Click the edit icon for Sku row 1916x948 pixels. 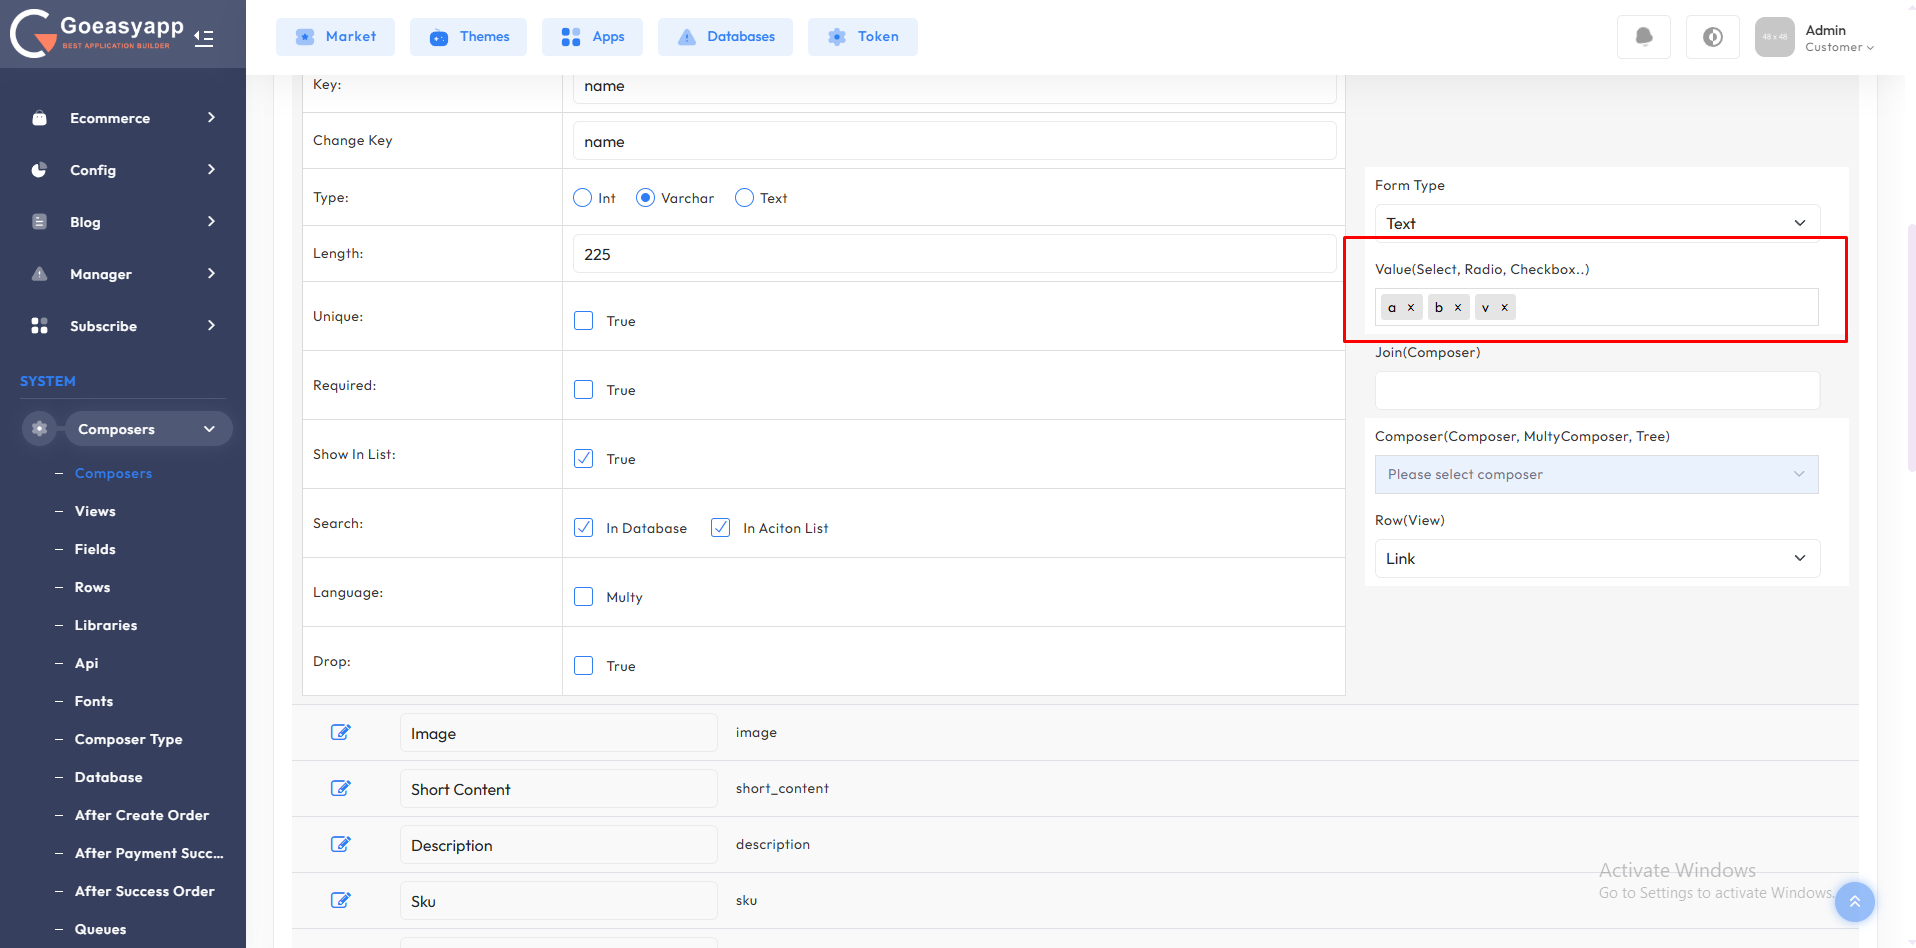coord(341,901)
